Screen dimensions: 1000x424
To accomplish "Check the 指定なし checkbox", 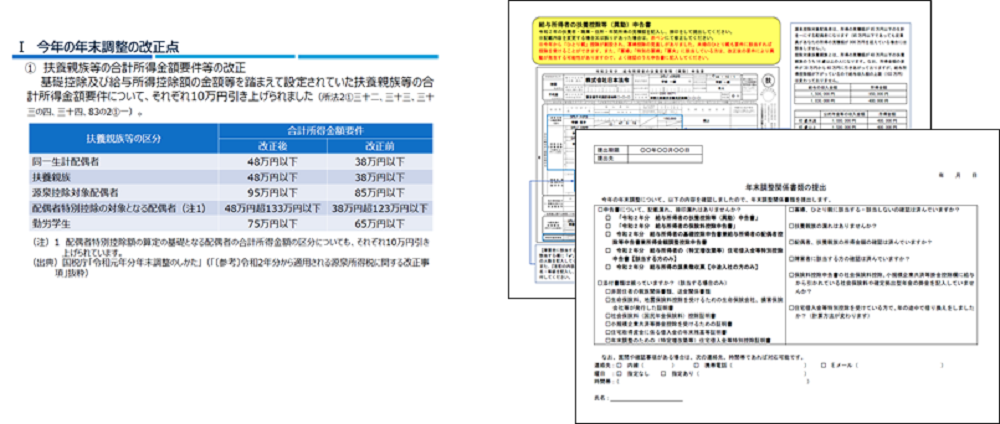I will pyautogui.click(x=619, y=374).
